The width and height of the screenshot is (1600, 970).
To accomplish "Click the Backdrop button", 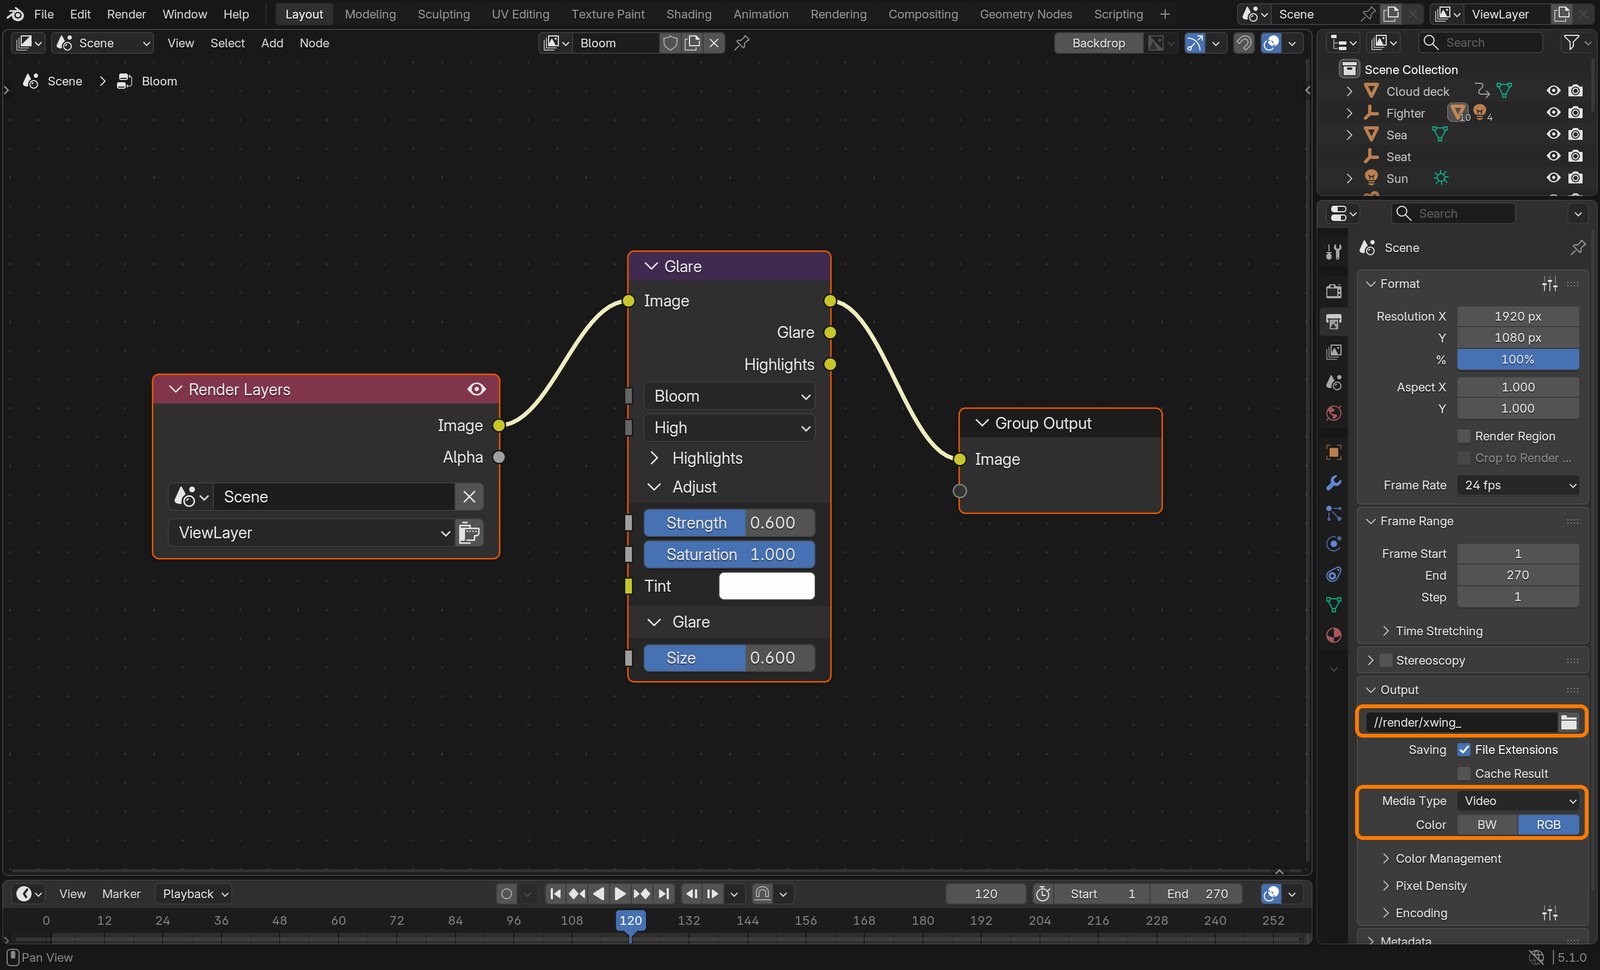I will pyautogui.click(x=1098, y=43).
